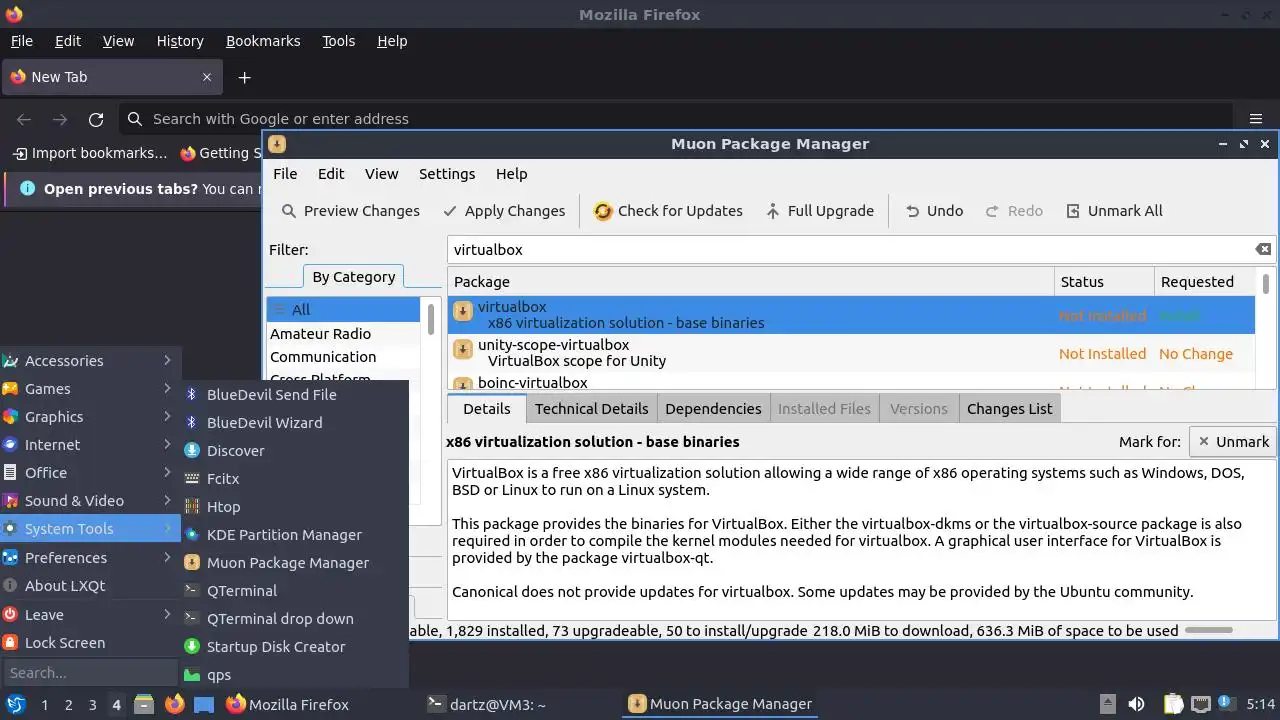Image resolution: width=1280 pixels, height=720 pixels.
Task: Expand the Graphics submenu
Action: 90,417
